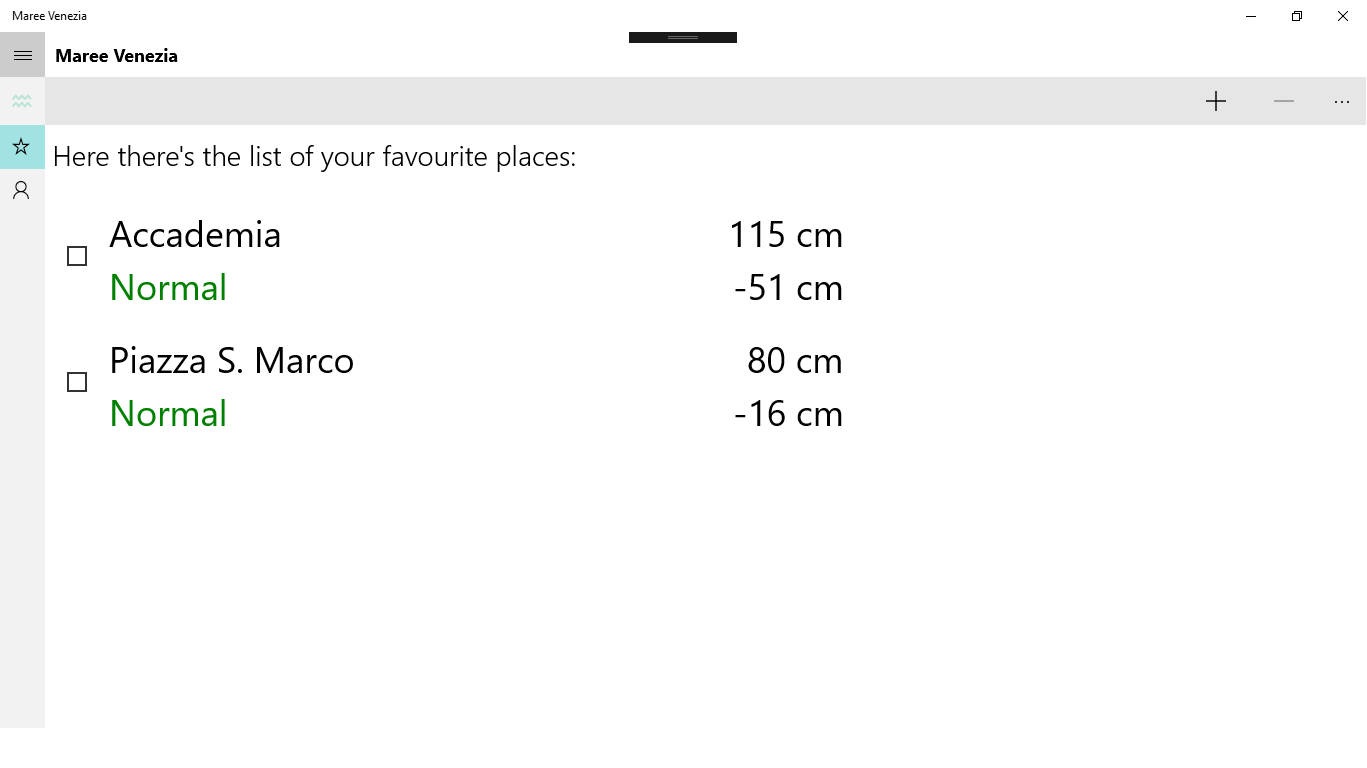This screenshot has width=1367, height=768.
Task: Click the Normal status under Accademia
Action: (x=168, y=288)
